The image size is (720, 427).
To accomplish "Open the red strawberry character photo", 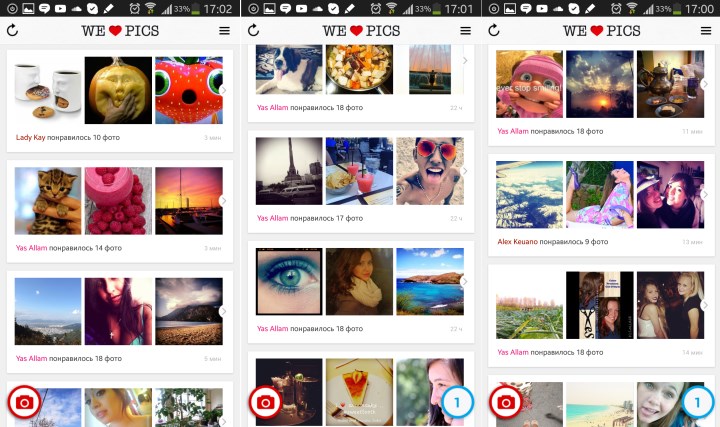I will (189, 90).
